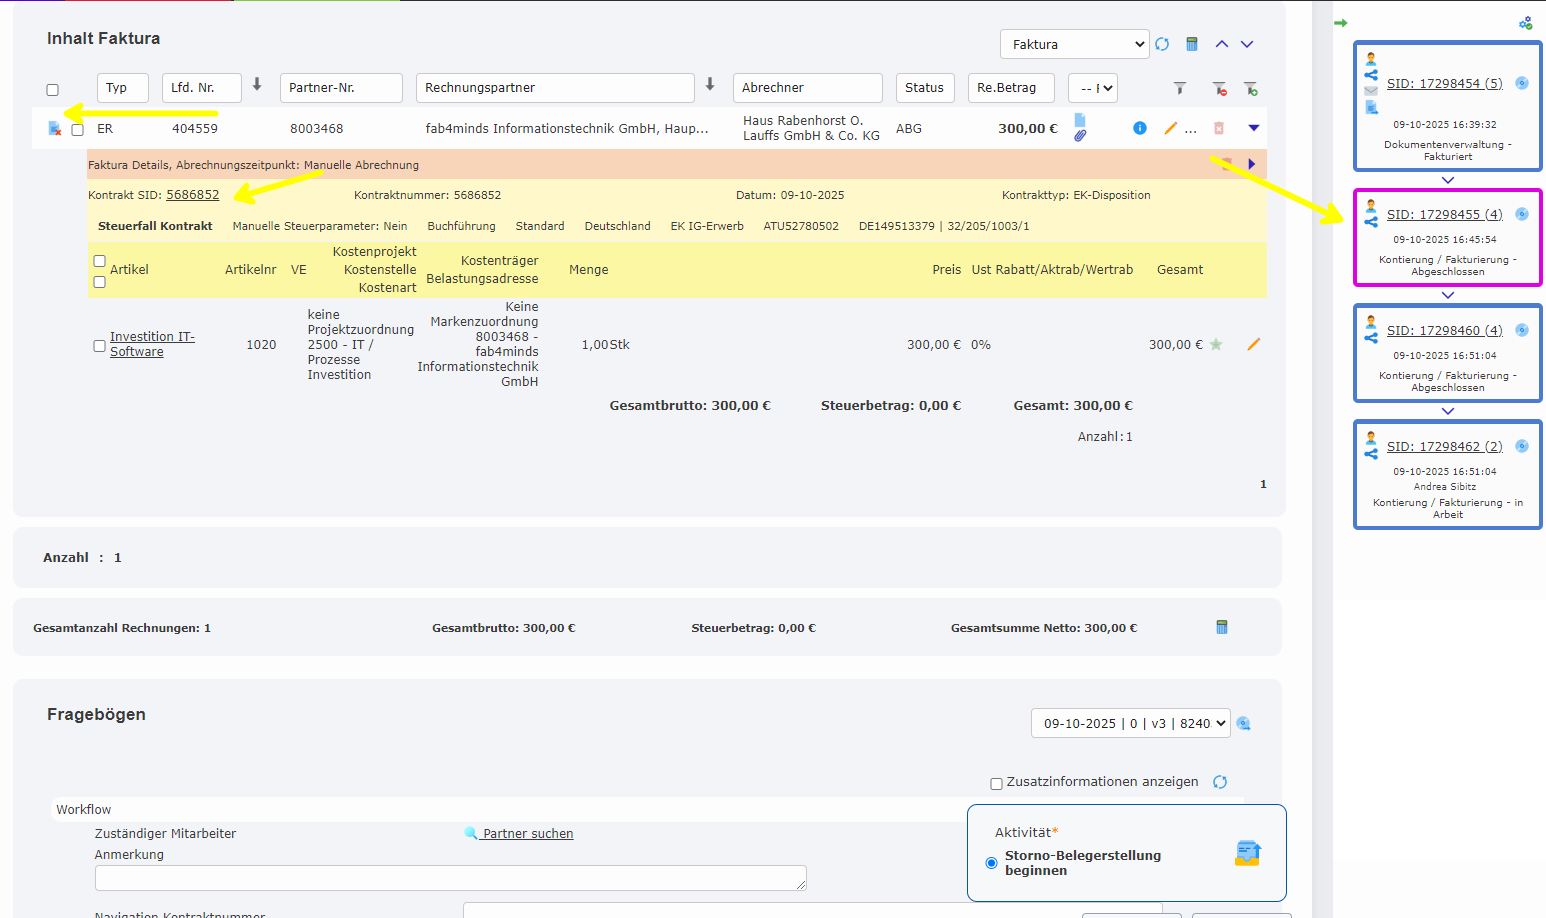Screen dimensions: 1546x918
Task: Tick the select-all checkbox in the table header
Action: 53,90
